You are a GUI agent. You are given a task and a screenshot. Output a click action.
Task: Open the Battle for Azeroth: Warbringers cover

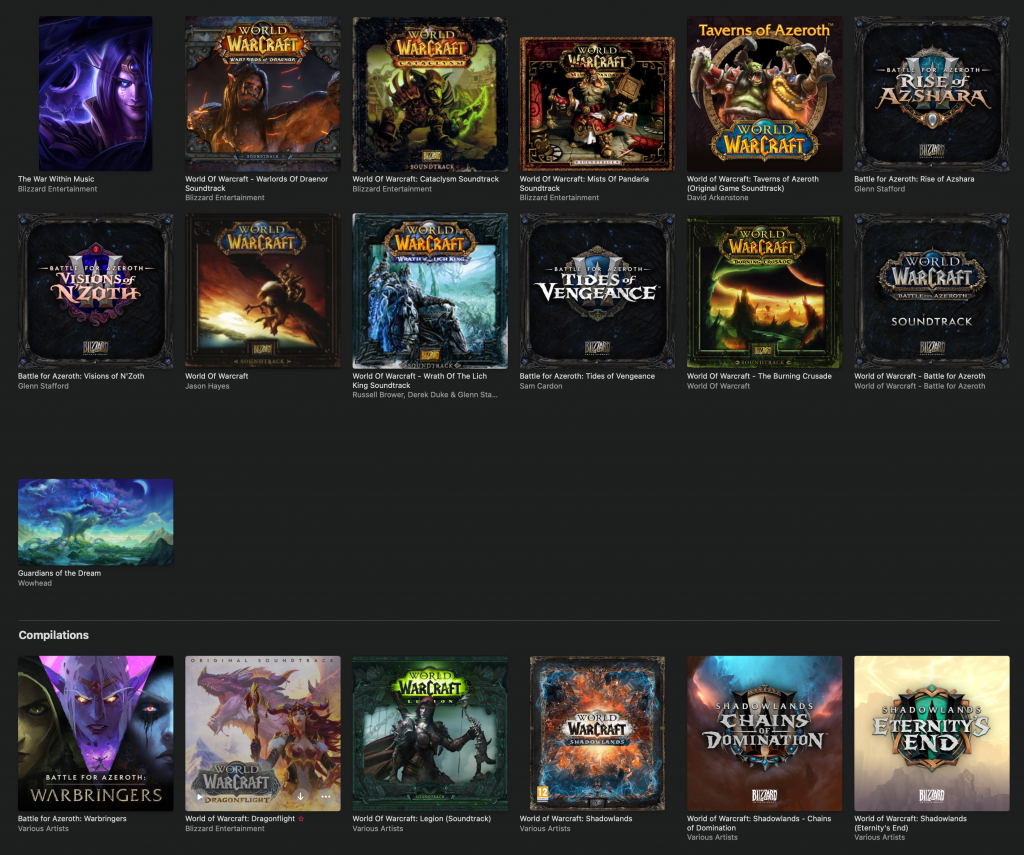coord(95,733)
